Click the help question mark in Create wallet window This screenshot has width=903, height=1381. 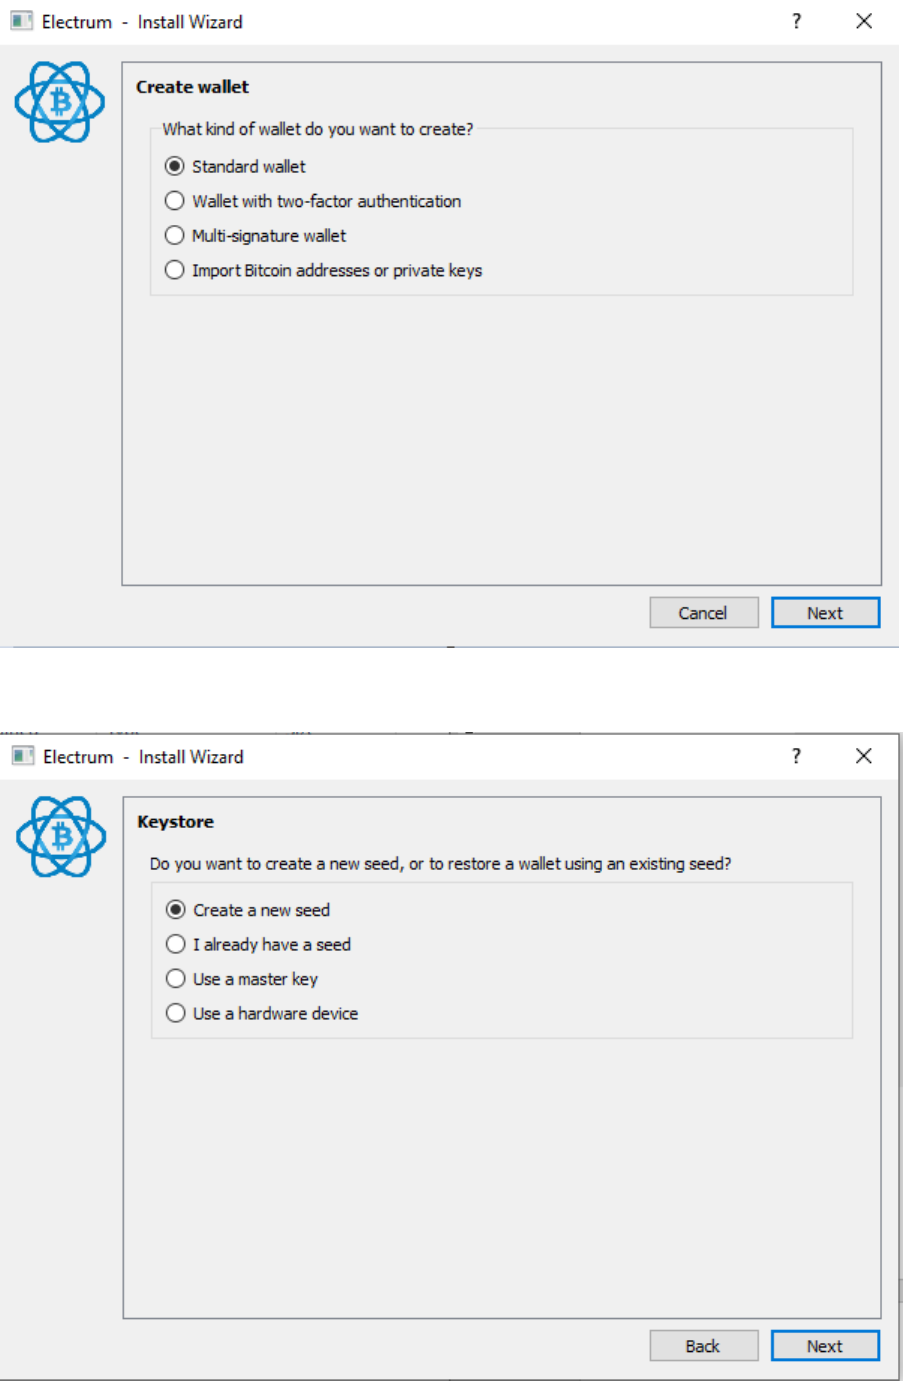tap(796, 21)
